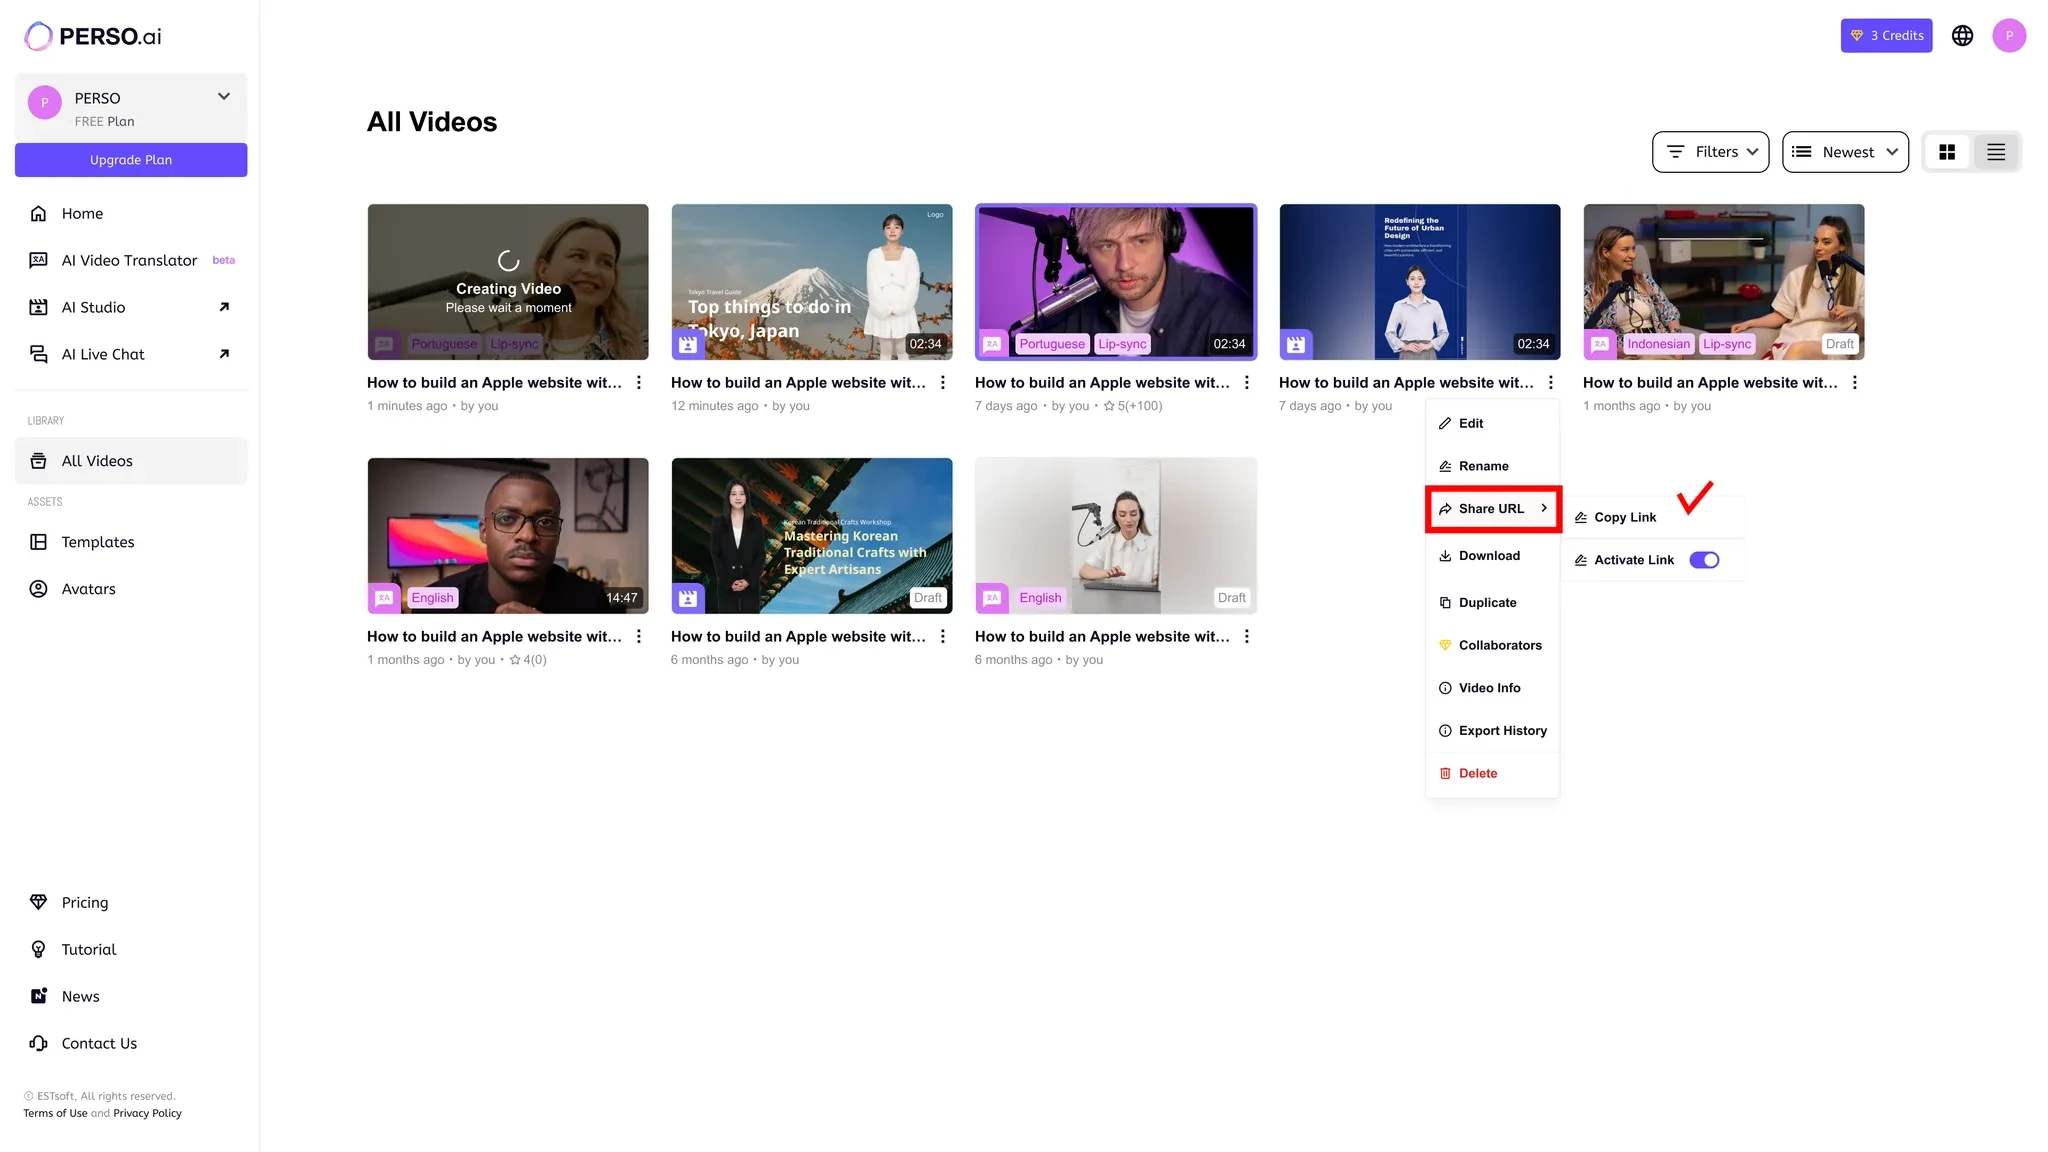Image resolution: width=2048 pixels, height=1152 pixels.
Task: Click the AI Live Chat sidebar icon
Action: coord(38,354)
